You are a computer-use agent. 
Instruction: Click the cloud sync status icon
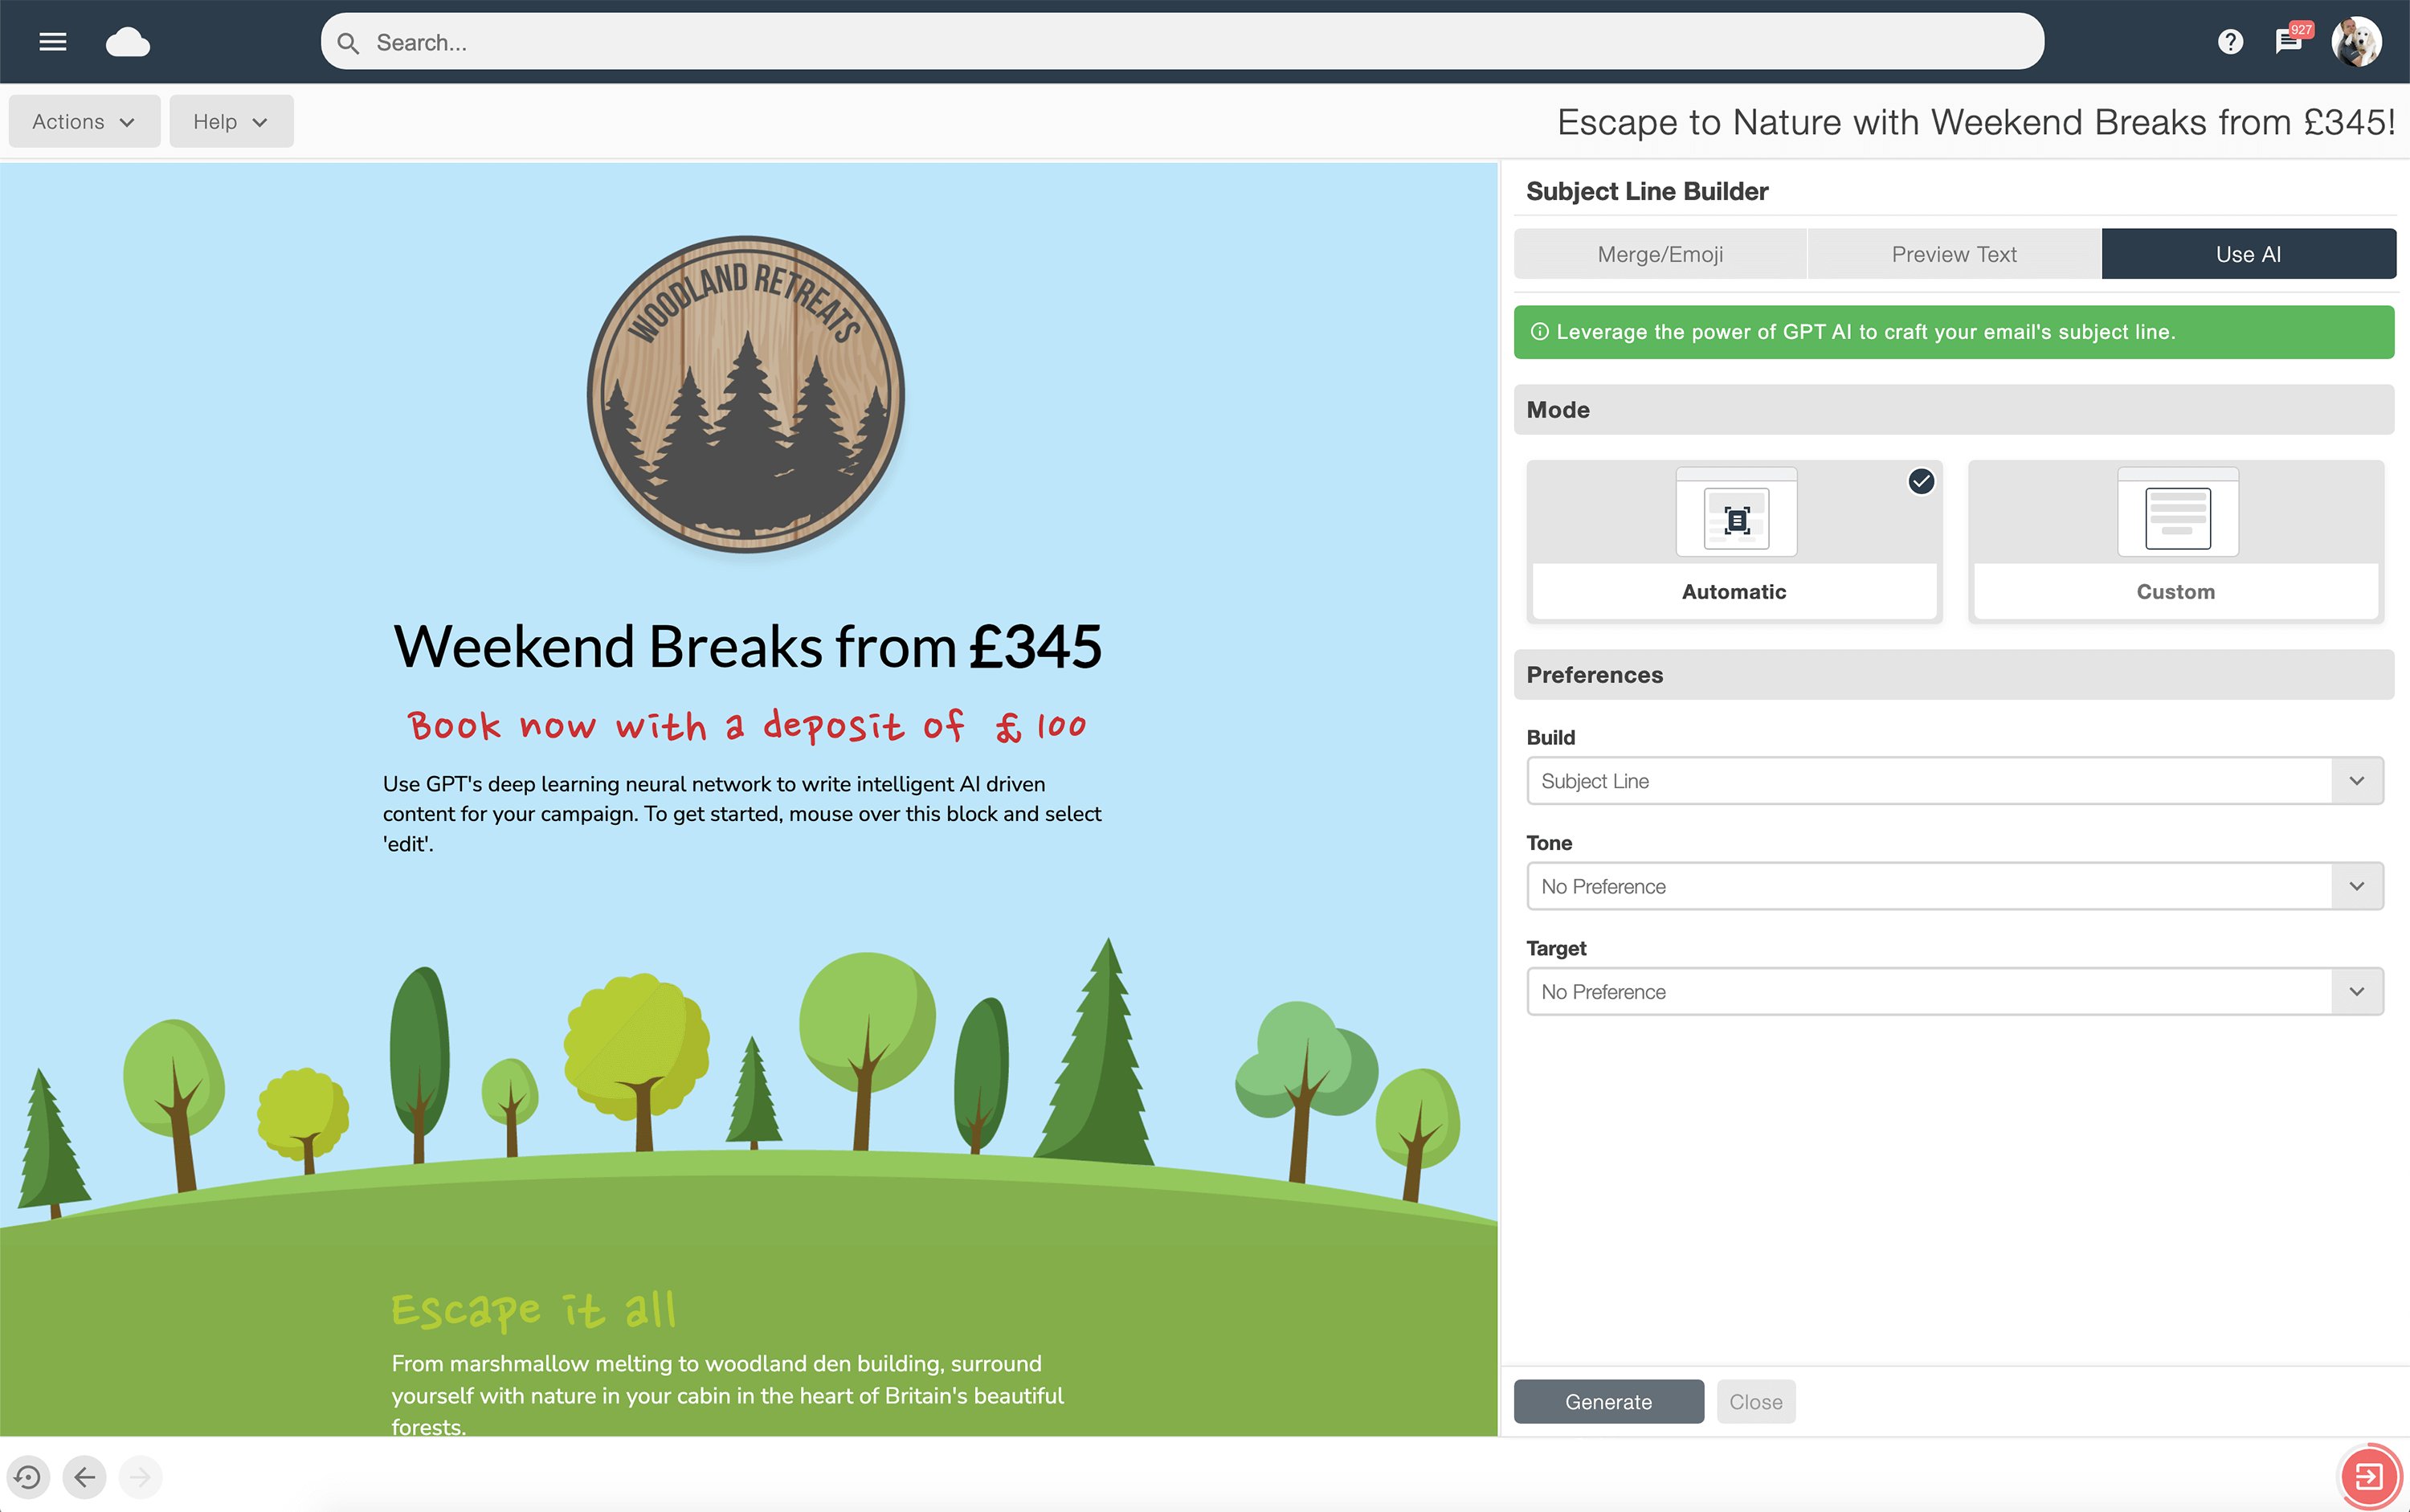127,40
